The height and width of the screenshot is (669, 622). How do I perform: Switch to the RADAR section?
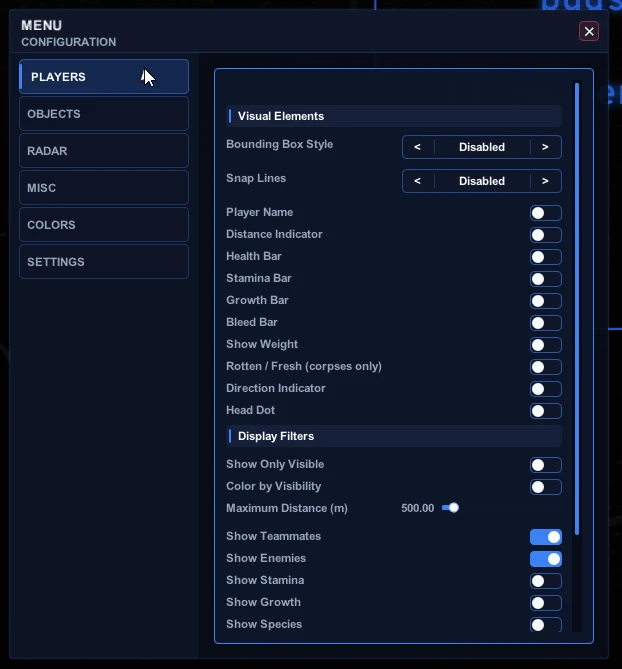[x=104, y=151]
